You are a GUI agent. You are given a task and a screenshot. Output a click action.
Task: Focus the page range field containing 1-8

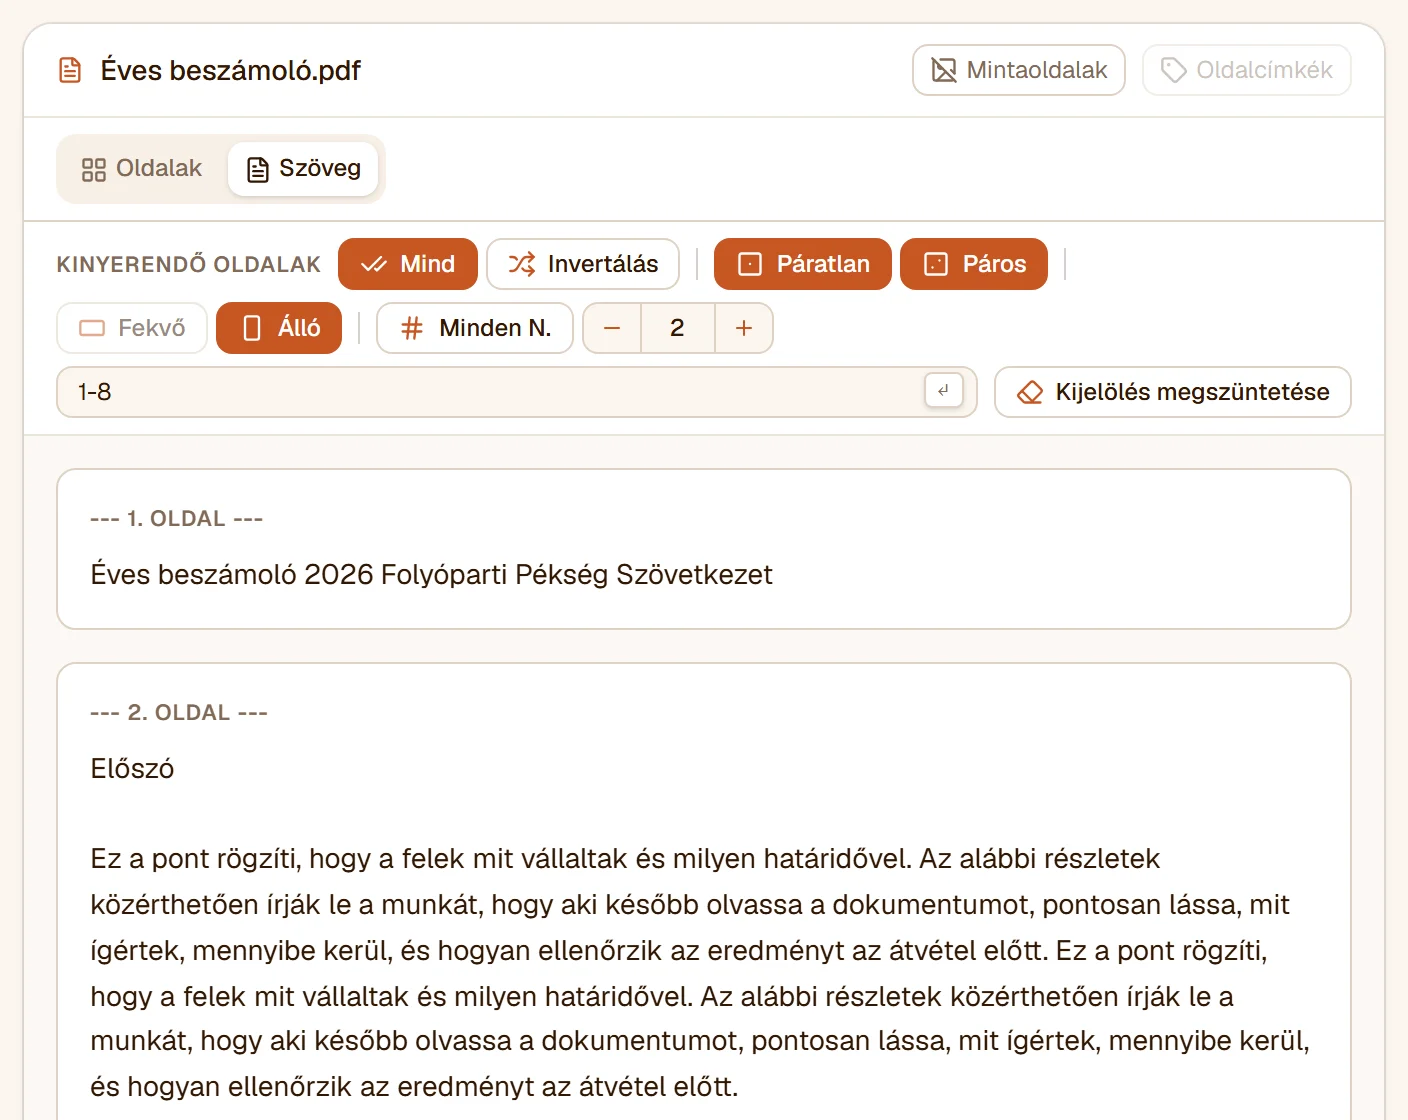tap(517, 392)
